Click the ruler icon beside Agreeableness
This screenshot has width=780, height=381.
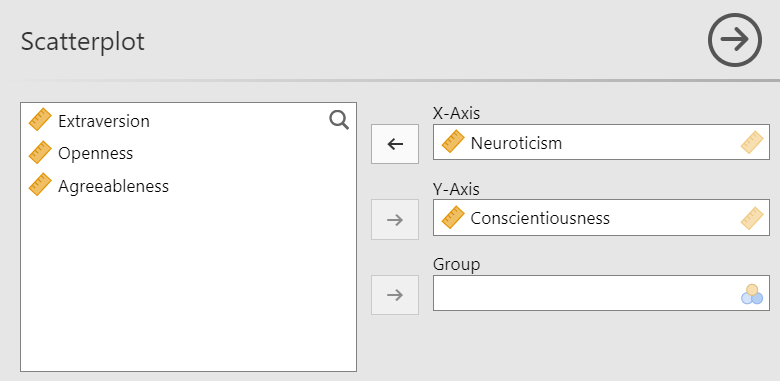pos(40,185)
